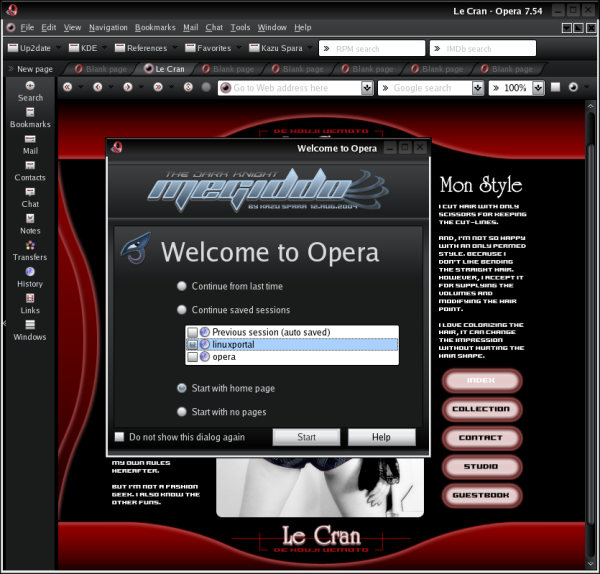Image resolution: width=600 pixels, height=574 pixels.
Task: Check the Previous session (auto saved) box
Action: 192,332
